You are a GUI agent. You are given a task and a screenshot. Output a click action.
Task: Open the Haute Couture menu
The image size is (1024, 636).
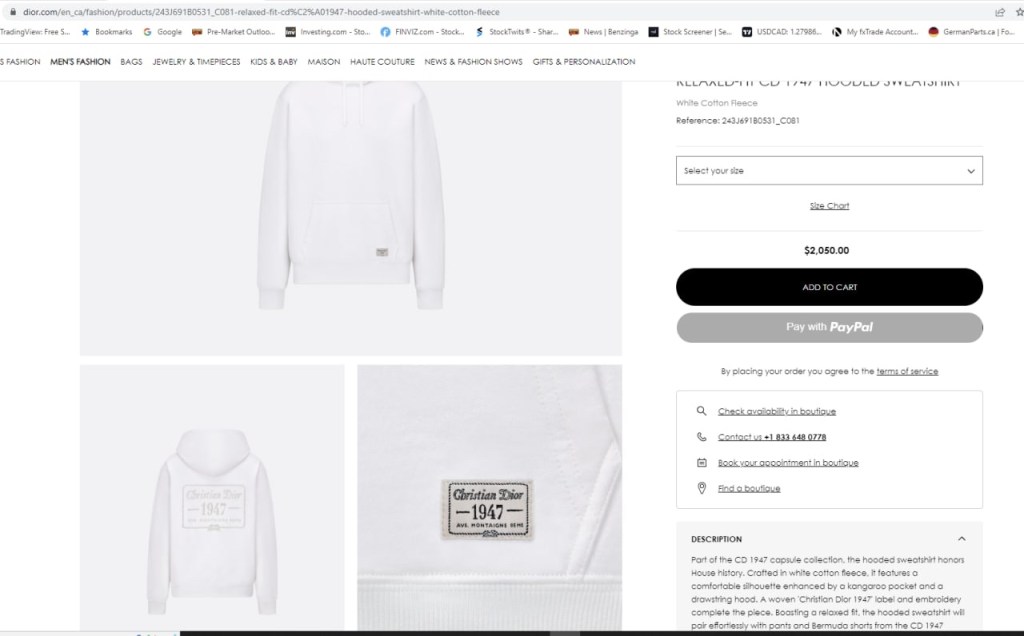coord(382,62)
